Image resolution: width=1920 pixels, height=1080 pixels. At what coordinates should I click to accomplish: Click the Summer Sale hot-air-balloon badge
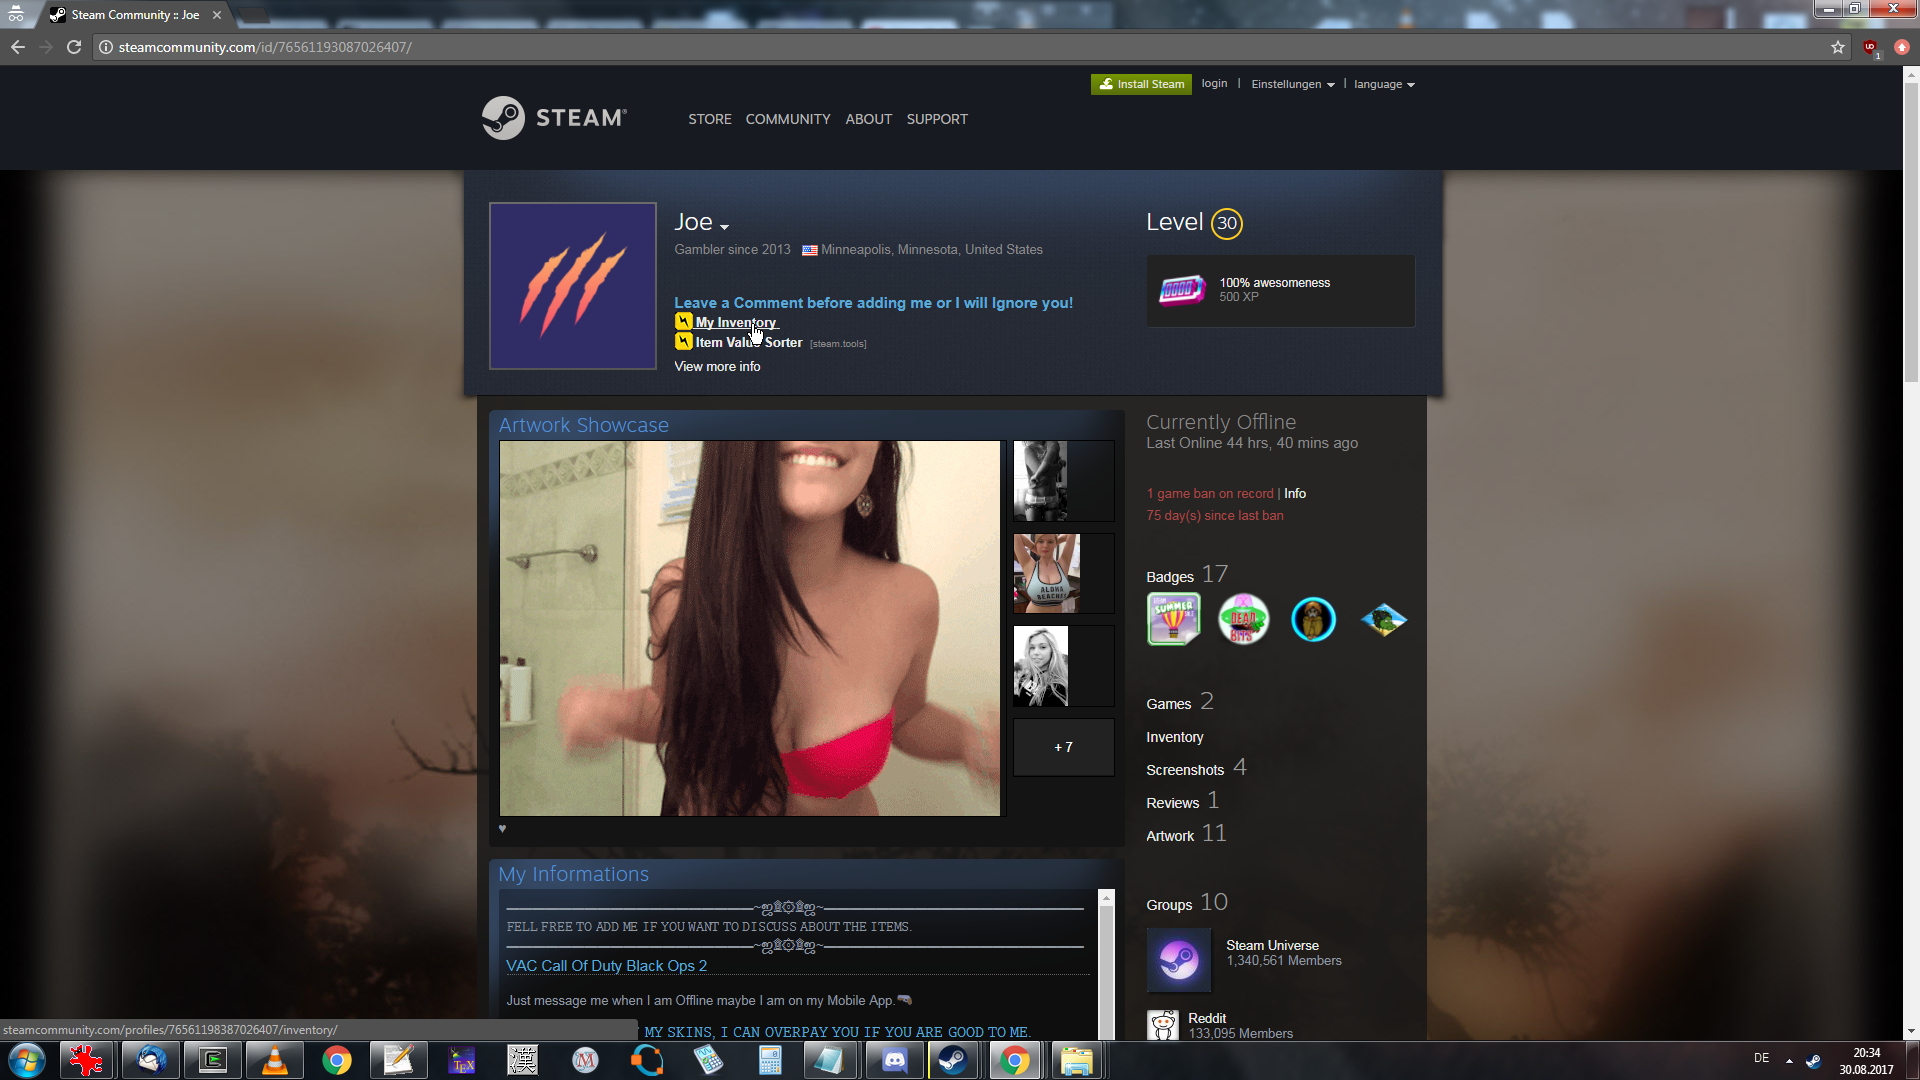(1174, 620)
